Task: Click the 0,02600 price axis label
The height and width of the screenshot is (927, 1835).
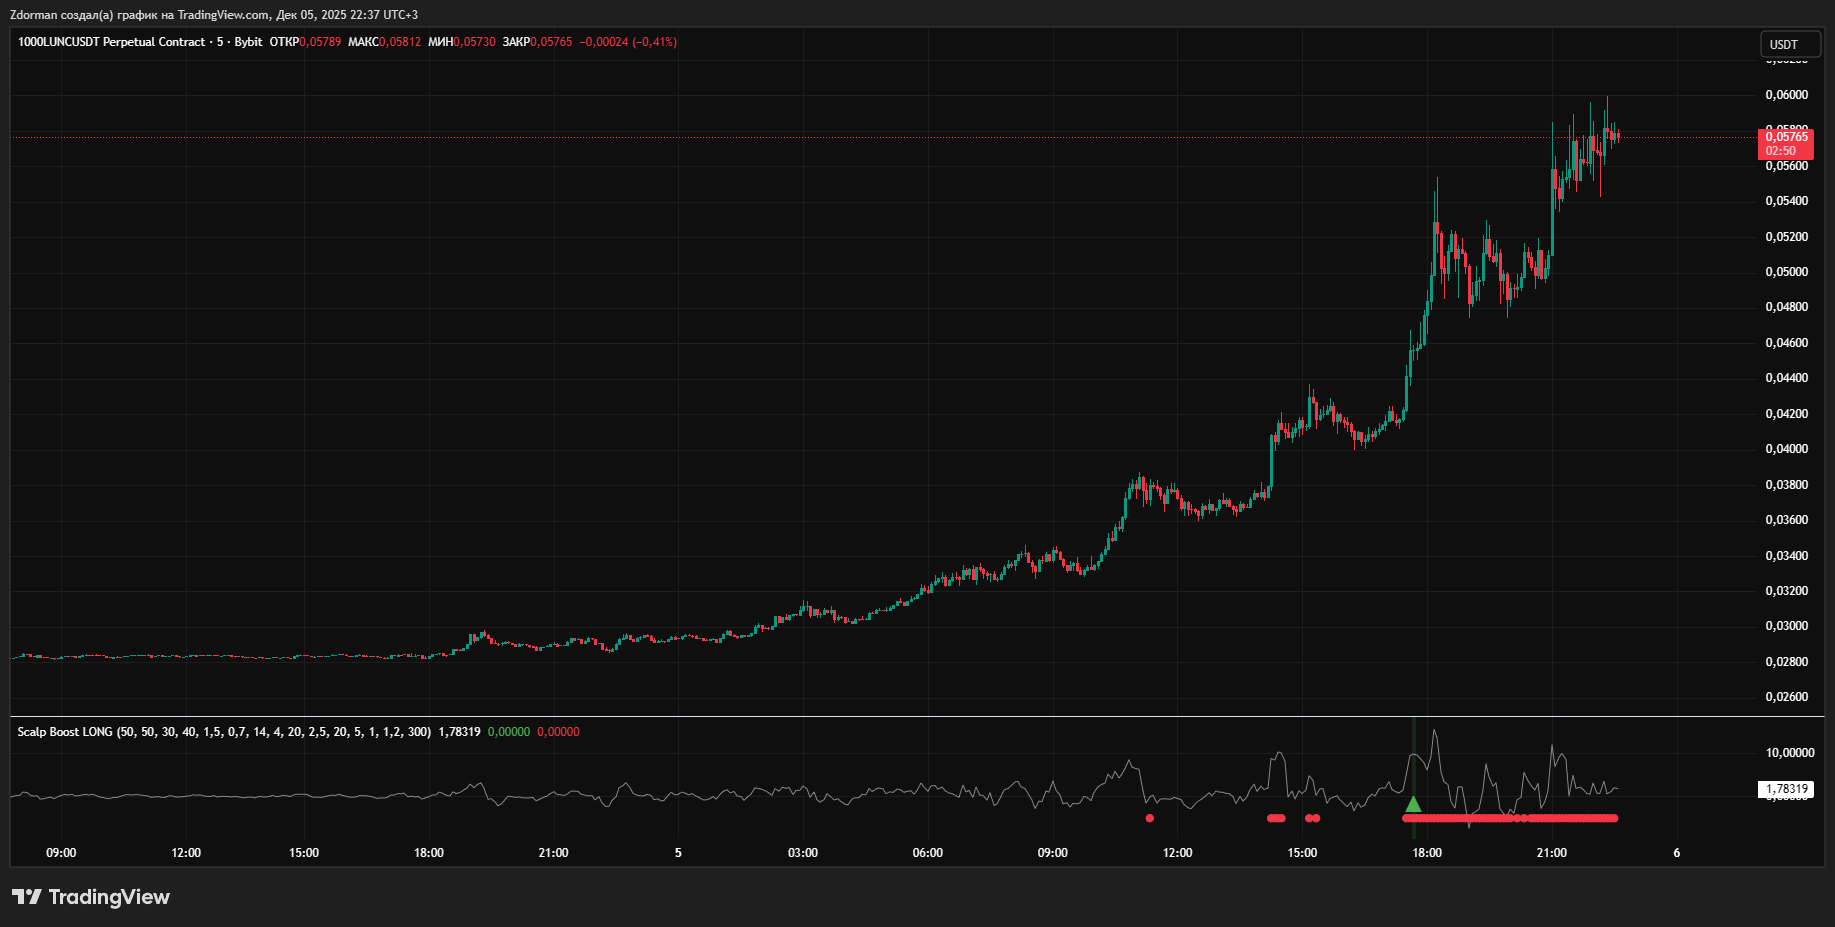Action: tap(1786, 697)
